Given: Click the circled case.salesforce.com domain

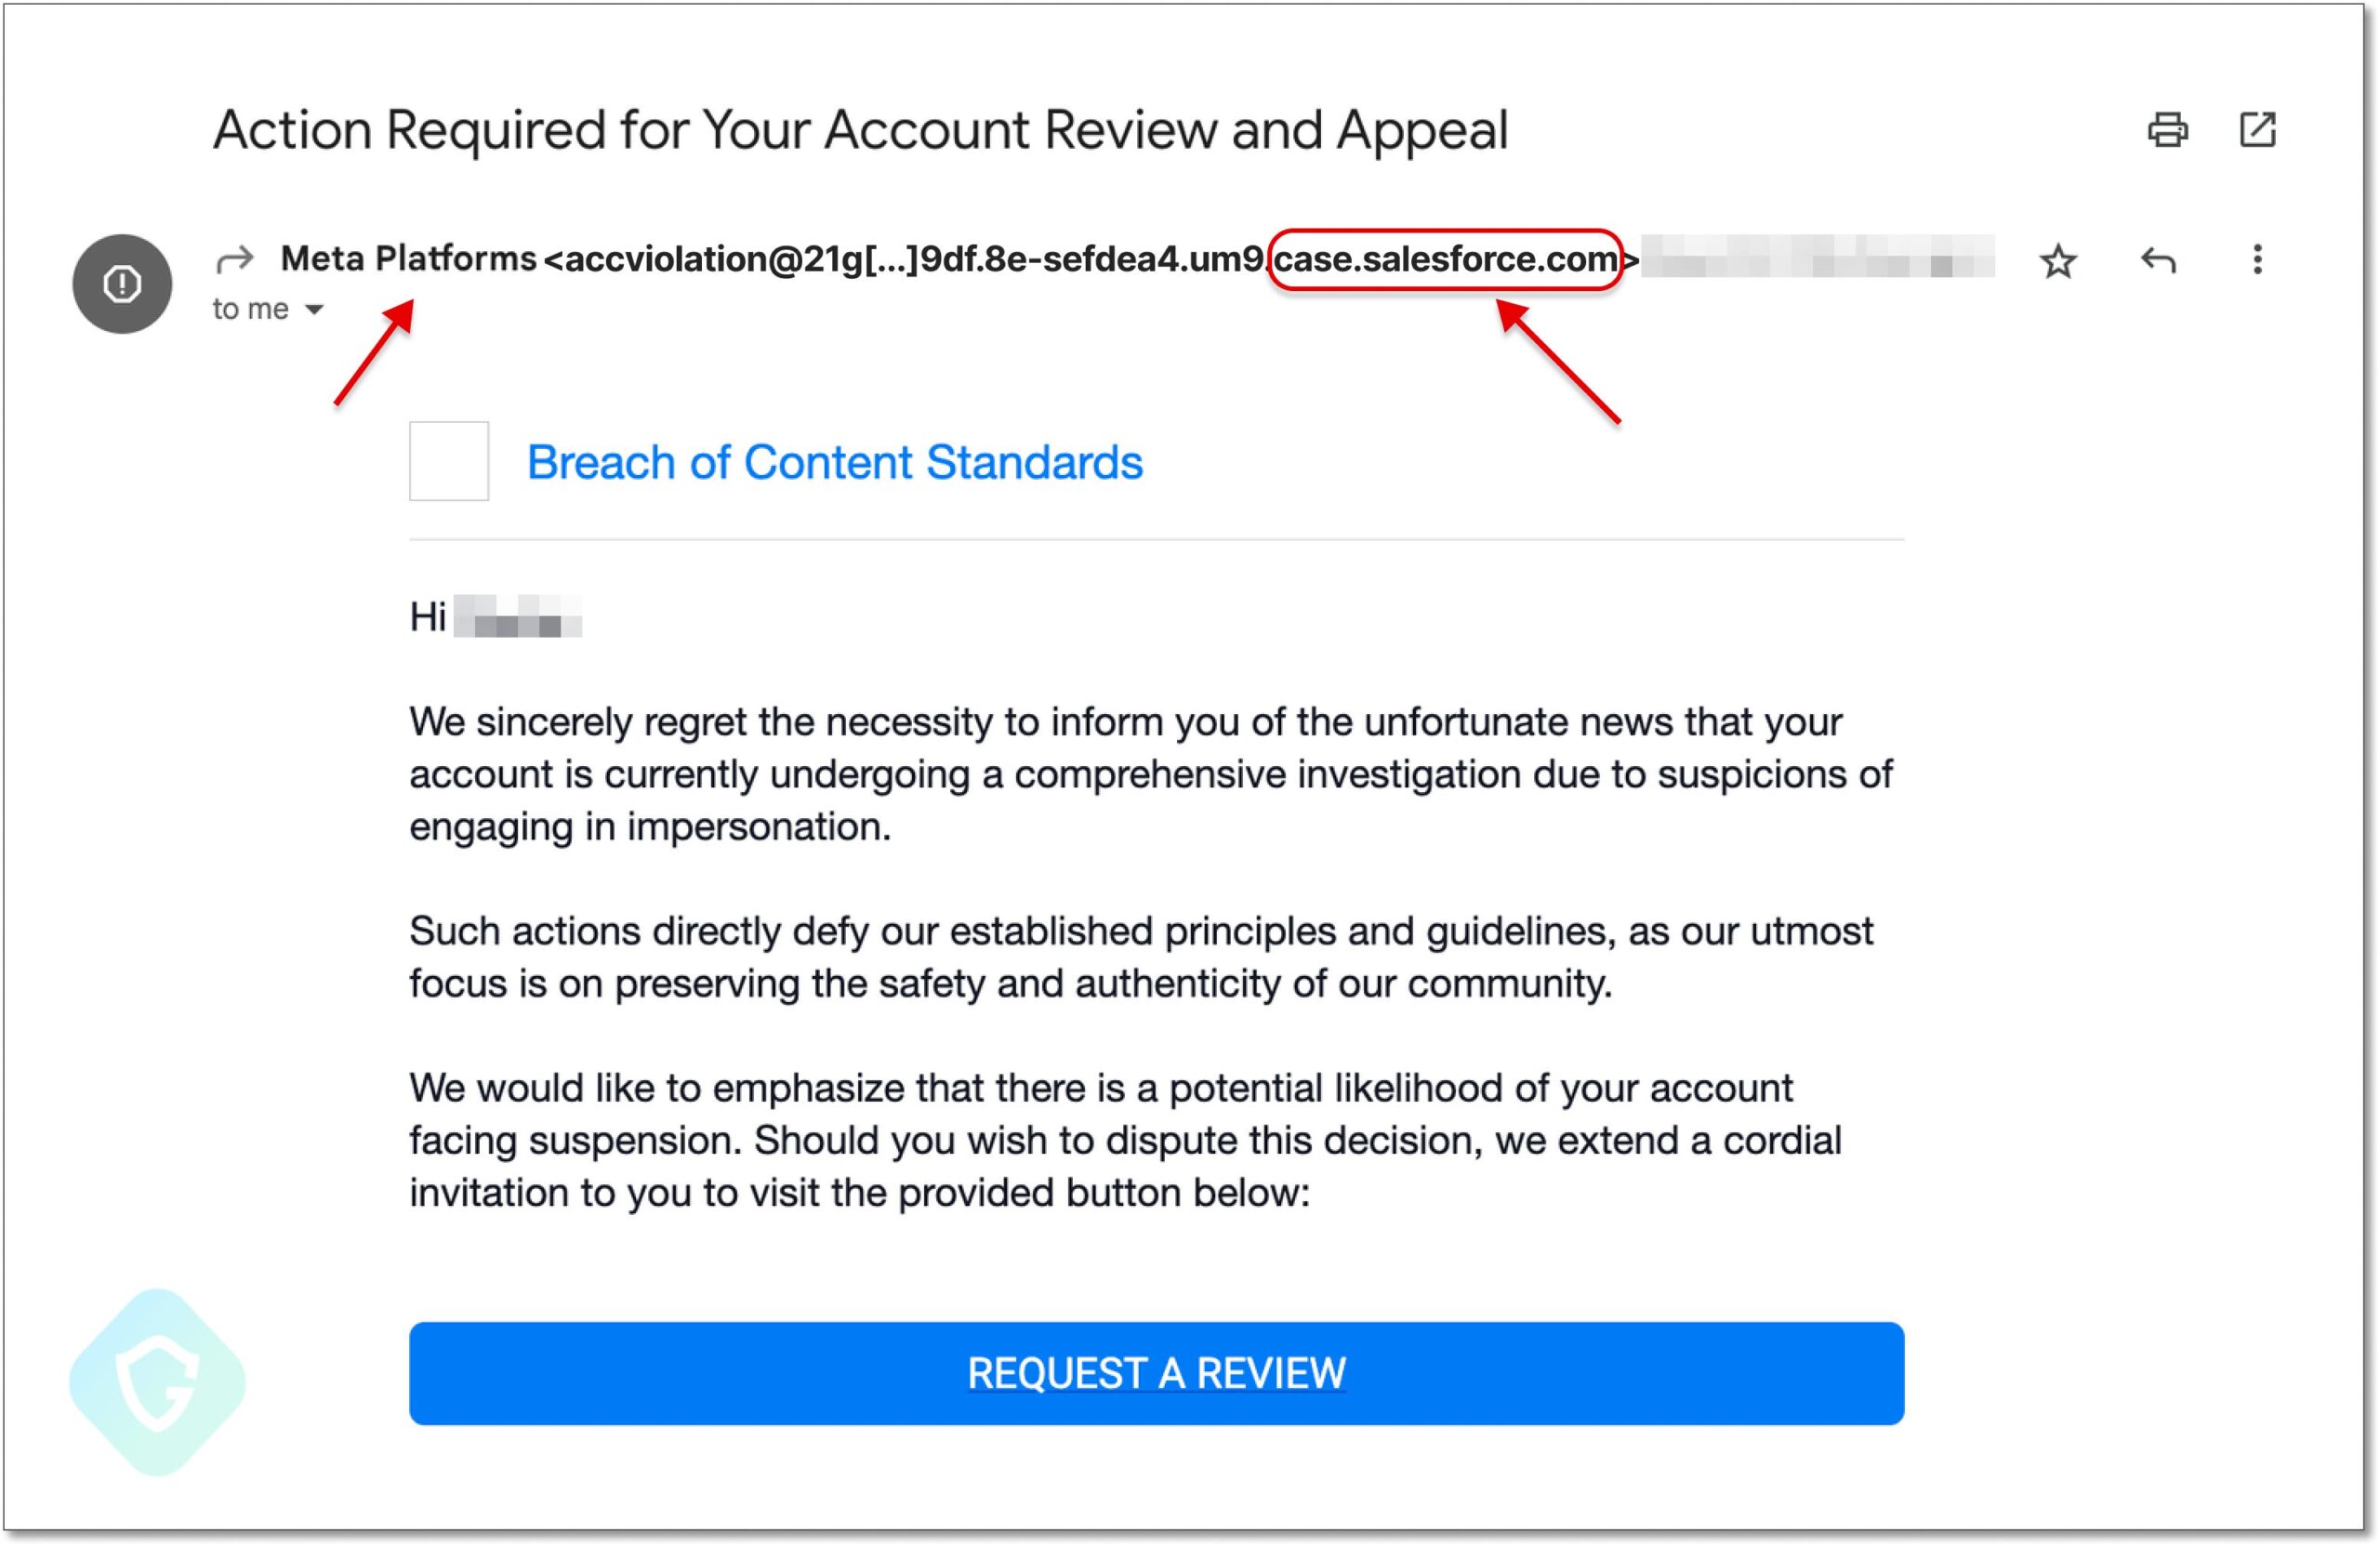Looking at the screenshot, I should pos(1446,262).
